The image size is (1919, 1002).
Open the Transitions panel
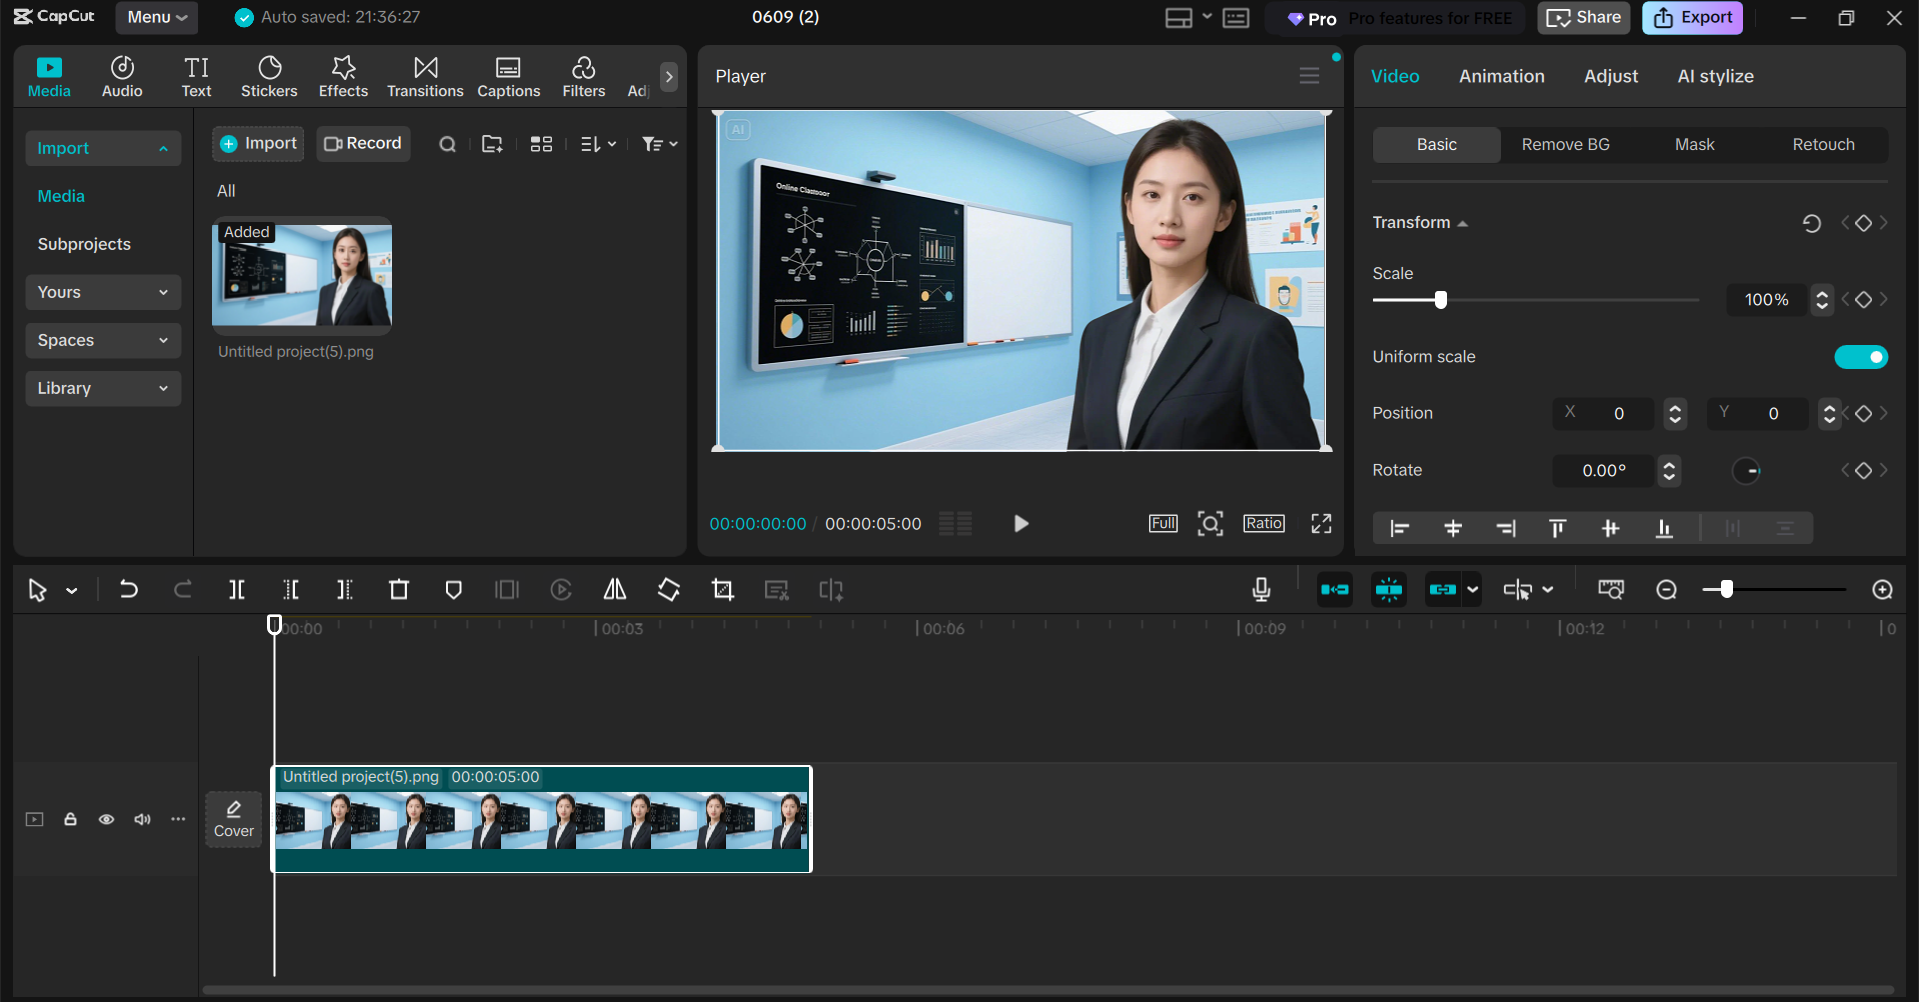coord(425,77)
